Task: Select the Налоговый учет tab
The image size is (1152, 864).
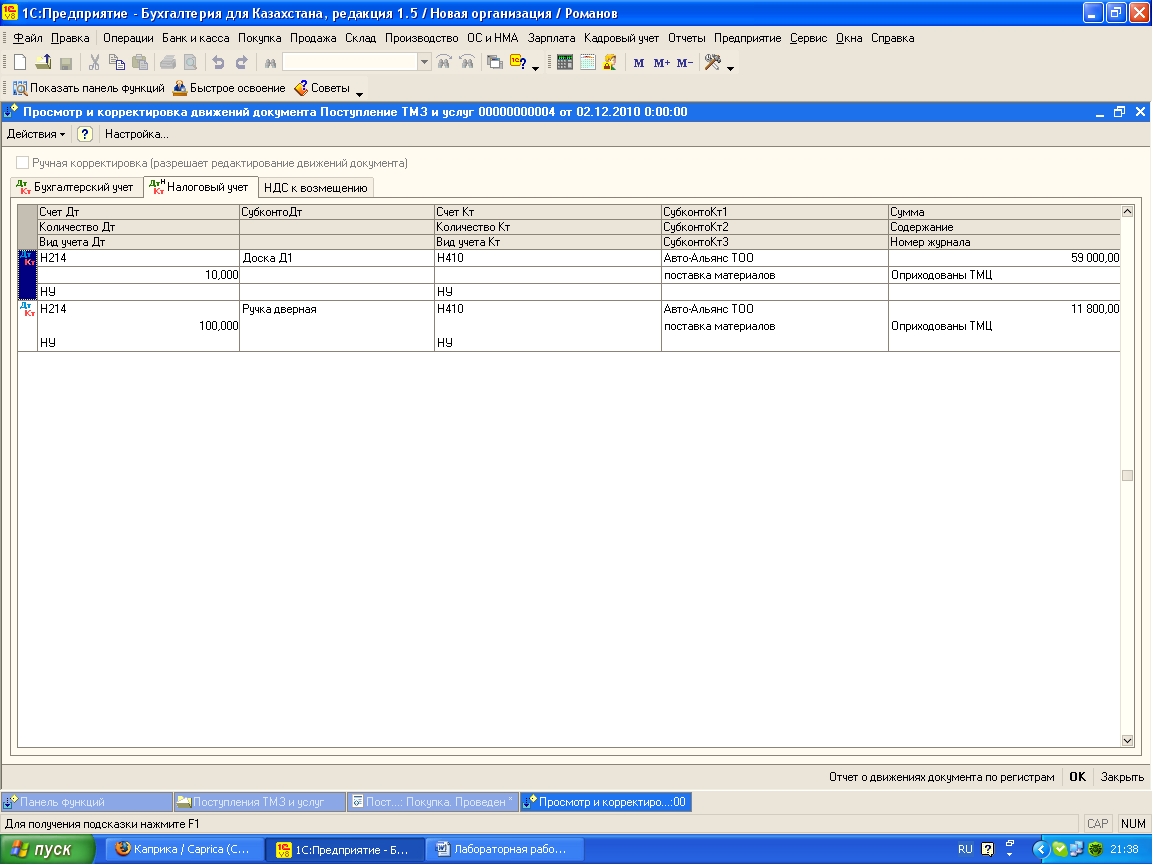Action: pyautogui.click(x=200, y=187)
